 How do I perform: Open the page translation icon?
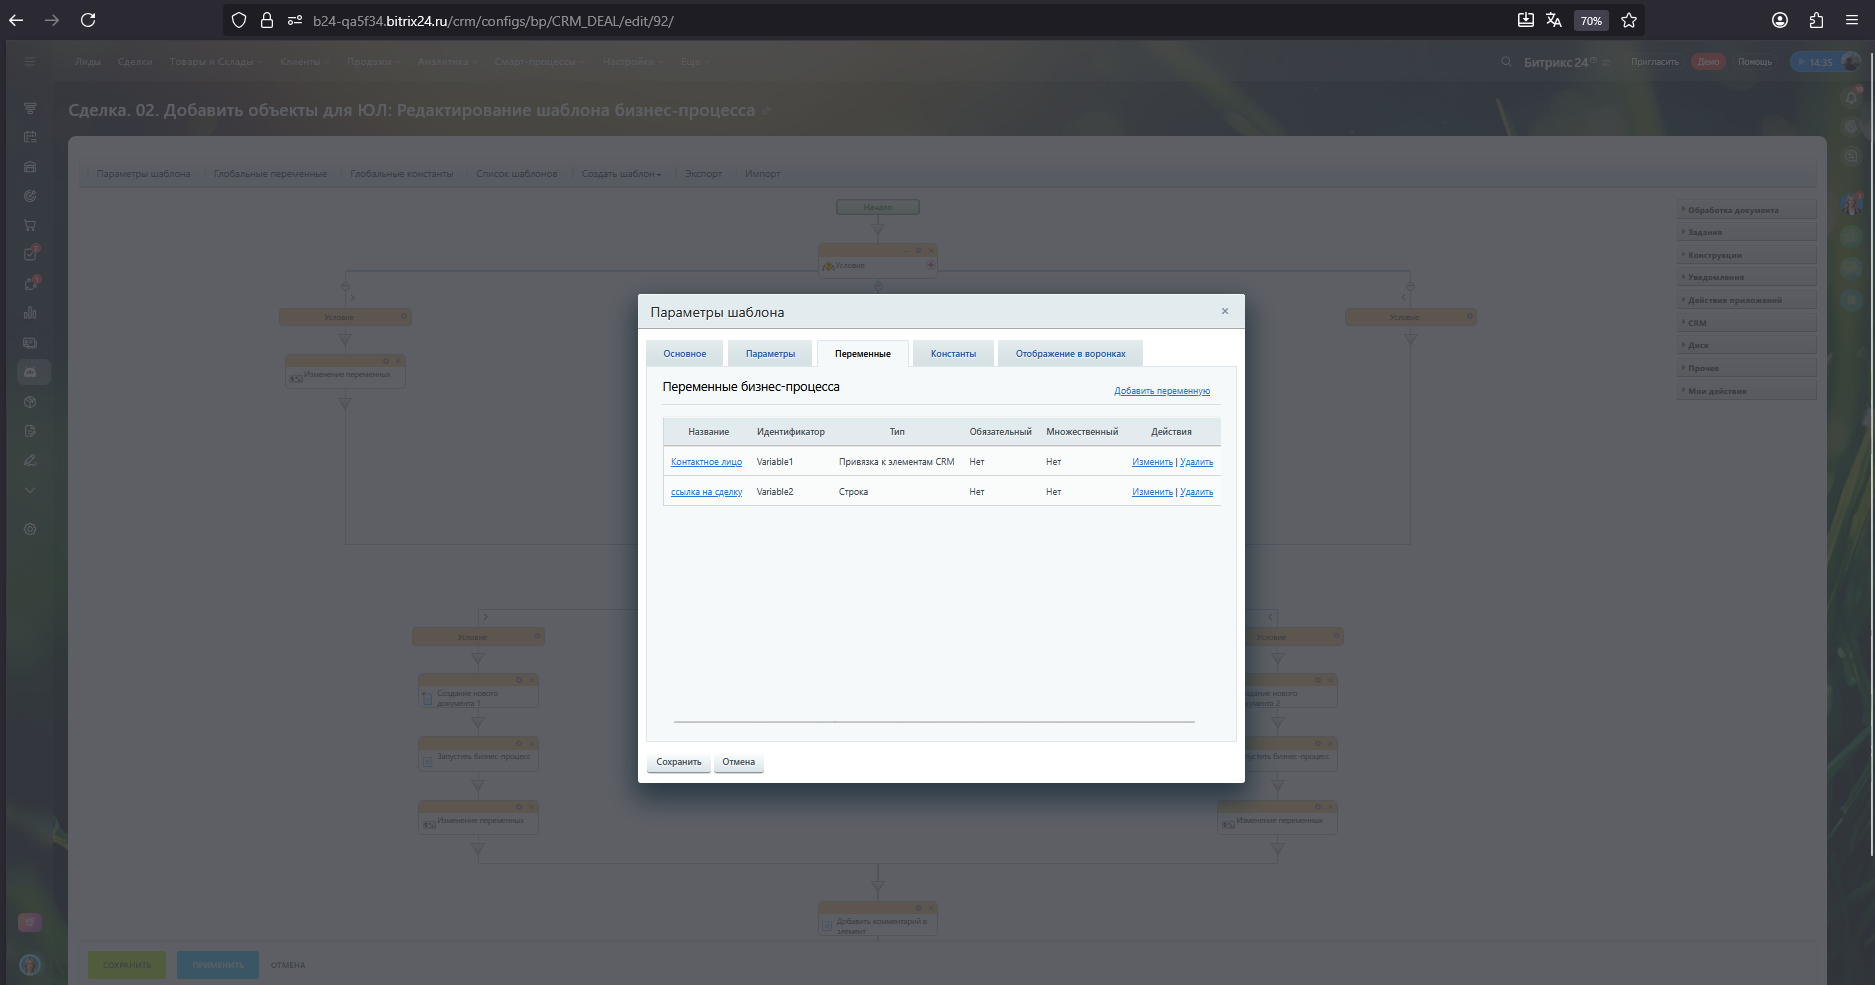click(1554, 20)
